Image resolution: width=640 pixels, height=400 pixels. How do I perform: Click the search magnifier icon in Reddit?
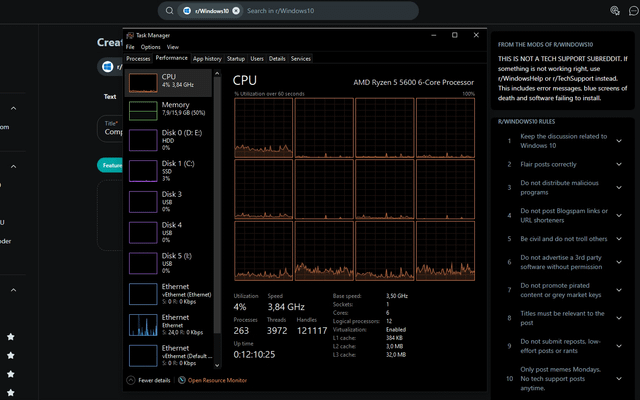click(x=169, y=11)
